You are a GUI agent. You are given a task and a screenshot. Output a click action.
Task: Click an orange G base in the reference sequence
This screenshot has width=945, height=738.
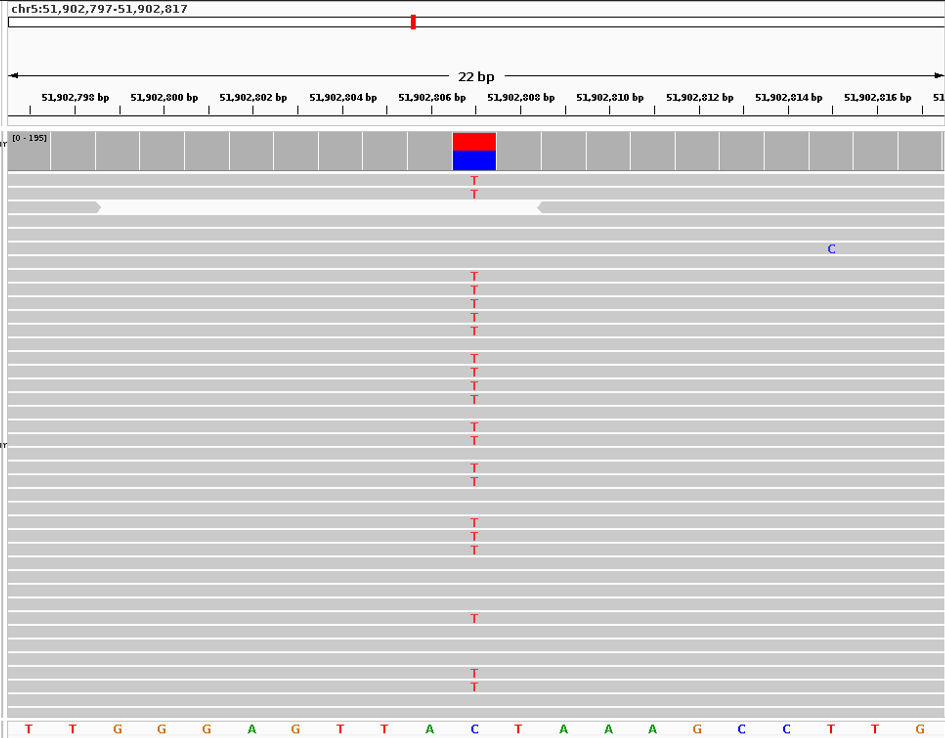coord(116,729)
